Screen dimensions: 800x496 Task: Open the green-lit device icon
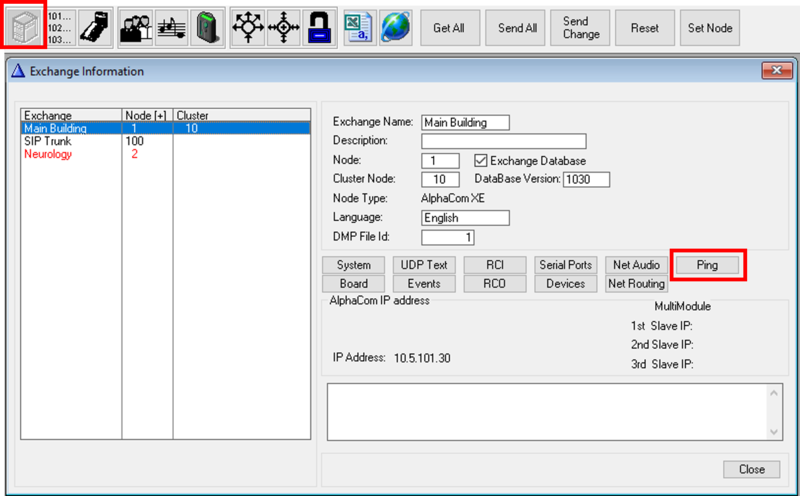207,28
